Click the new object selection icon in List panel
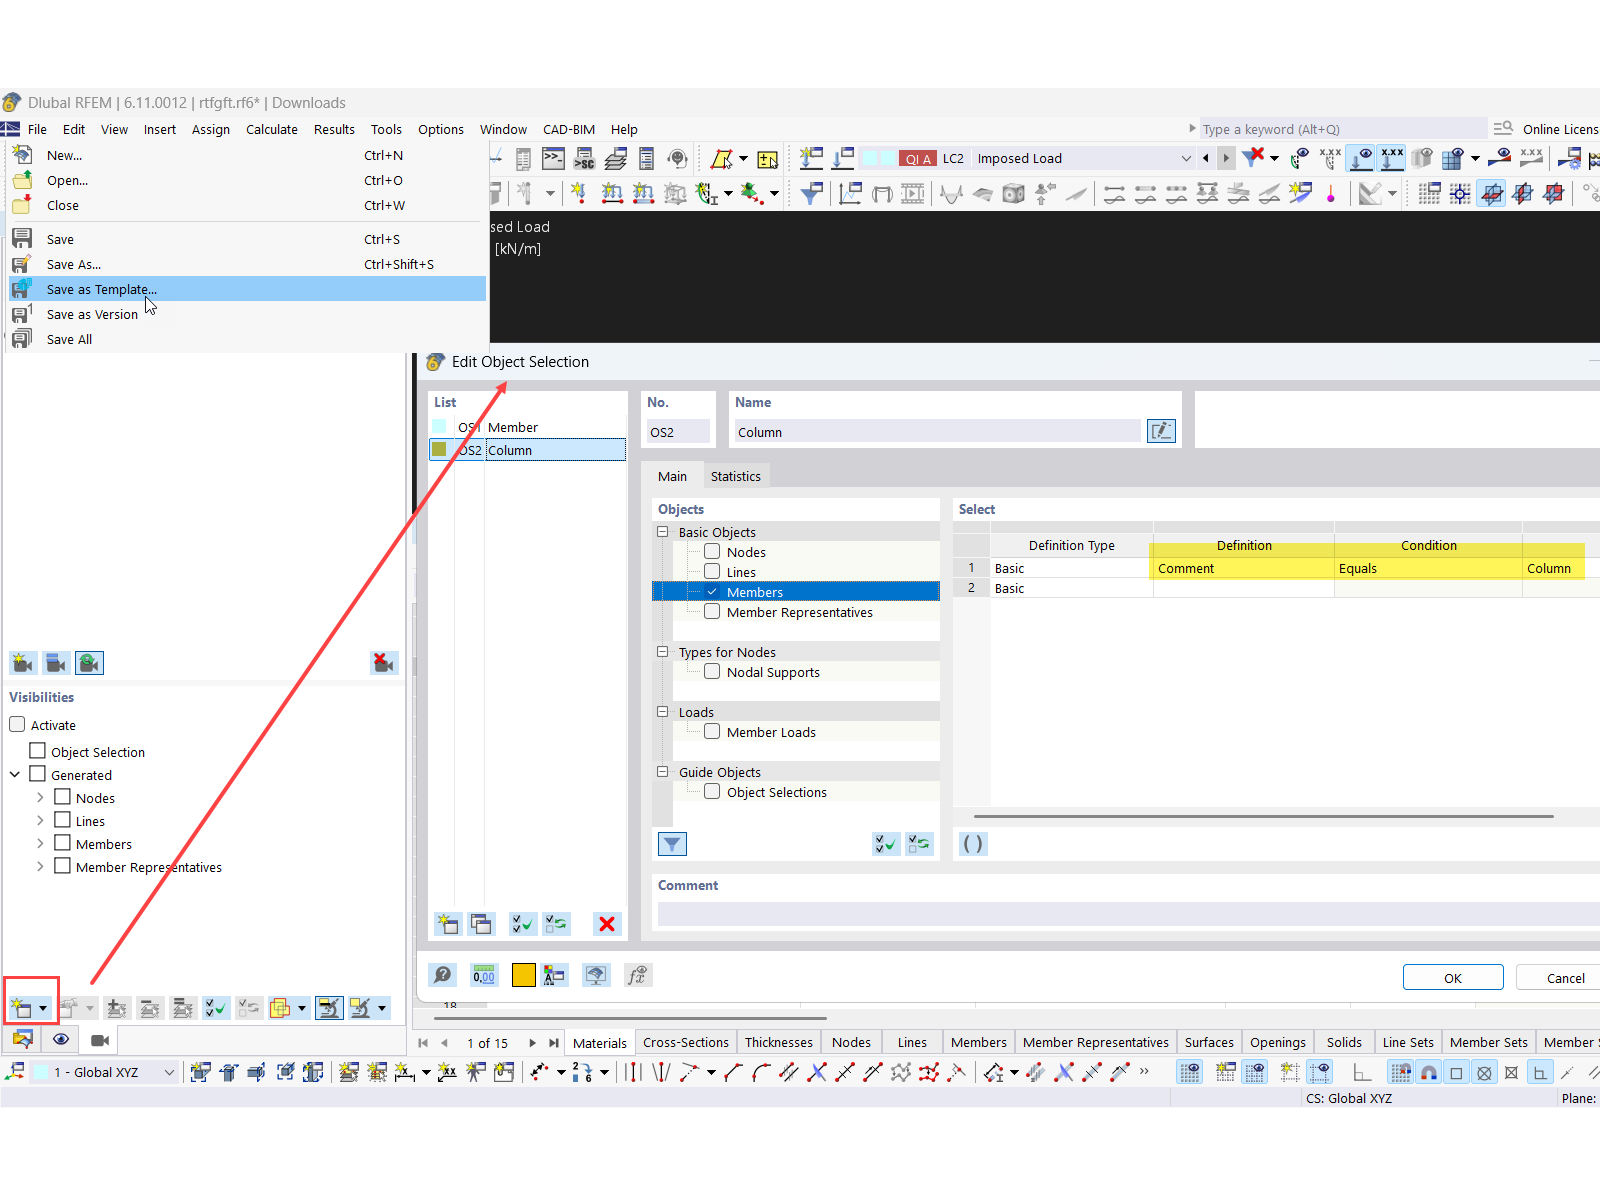Viewport: 1600px width, 1200px height. coord(448,924)
